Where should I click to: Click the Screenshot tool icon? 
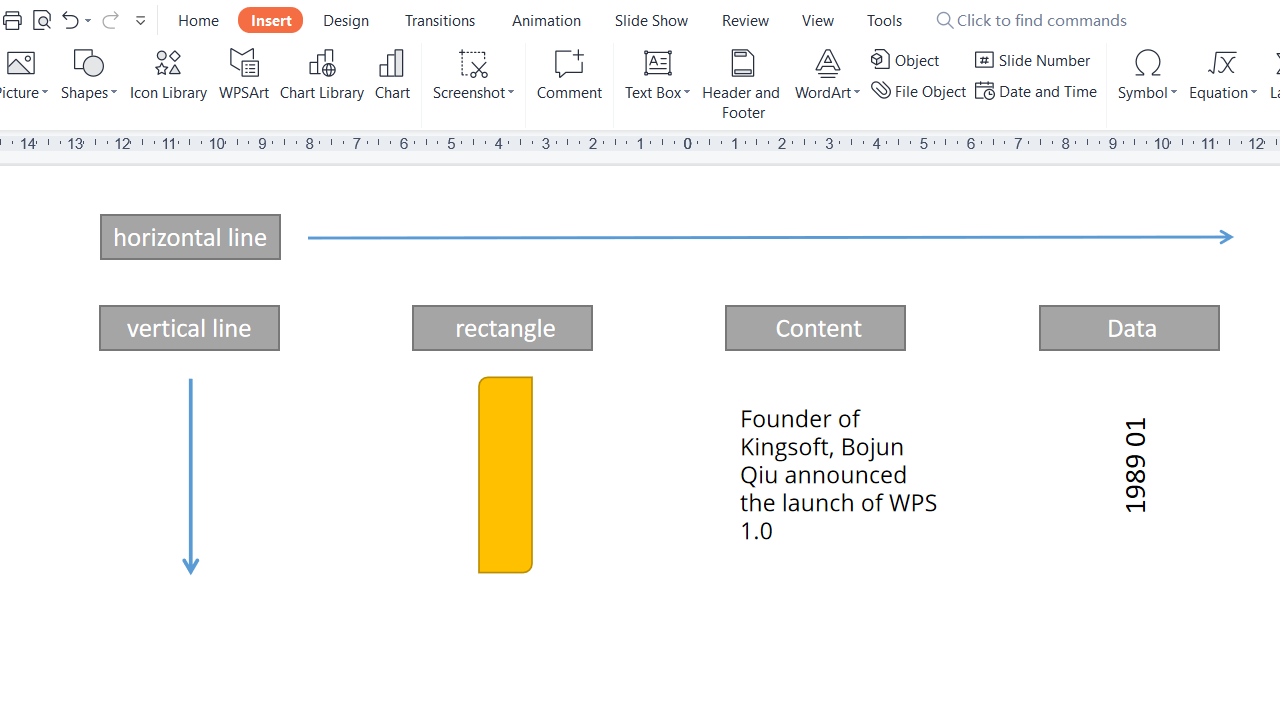point(473,64)
